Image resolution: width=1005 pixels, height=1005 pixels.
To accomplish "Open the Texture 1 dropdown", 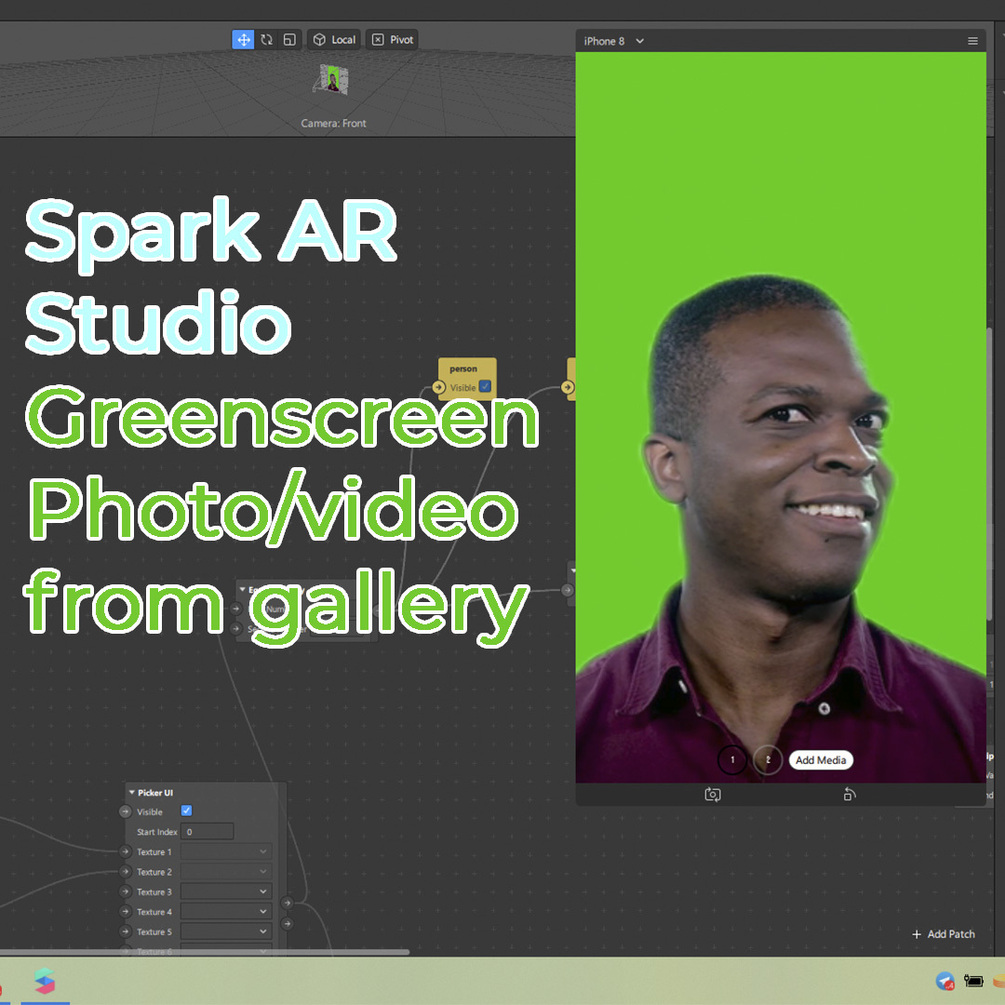I will pyautogui.click(x=226, y=852).
